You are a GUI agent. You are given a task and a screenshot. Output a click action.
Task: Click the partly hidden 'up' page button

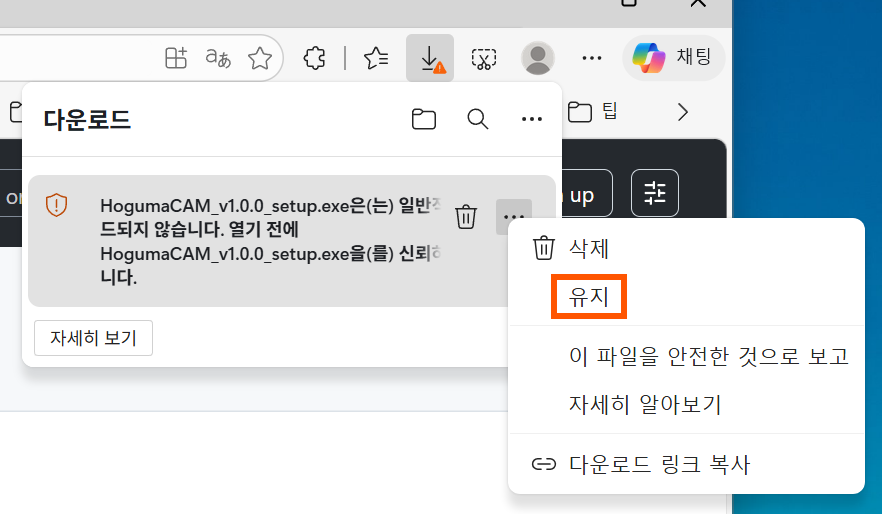[x=585, y=193]
